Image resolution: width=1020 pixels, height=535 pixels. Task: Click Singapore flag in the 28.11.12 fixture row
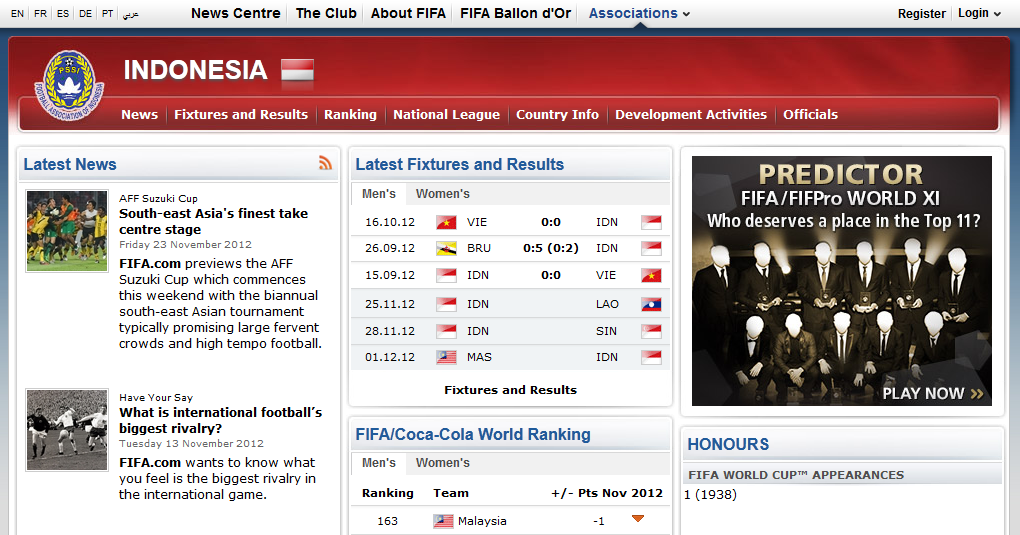pyautogui.click(x=651, y=331)
